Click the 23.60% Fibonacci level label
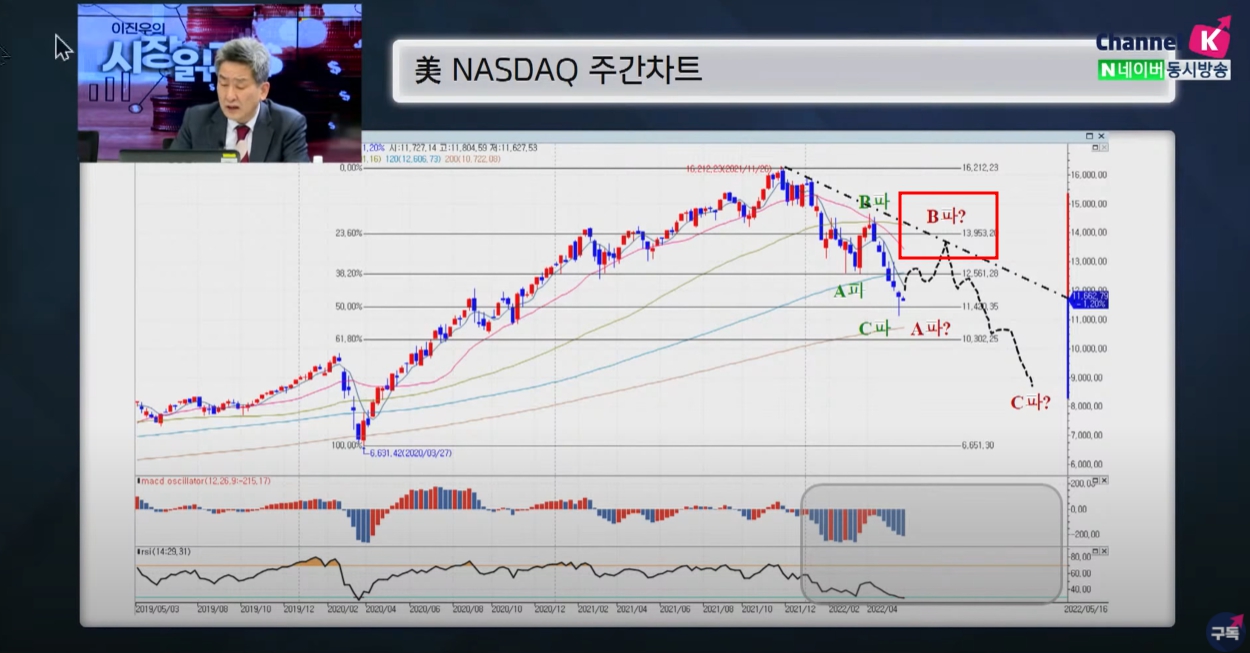Image resolution: width=1250 pixels, height=653 pixels. click(349, 233)
